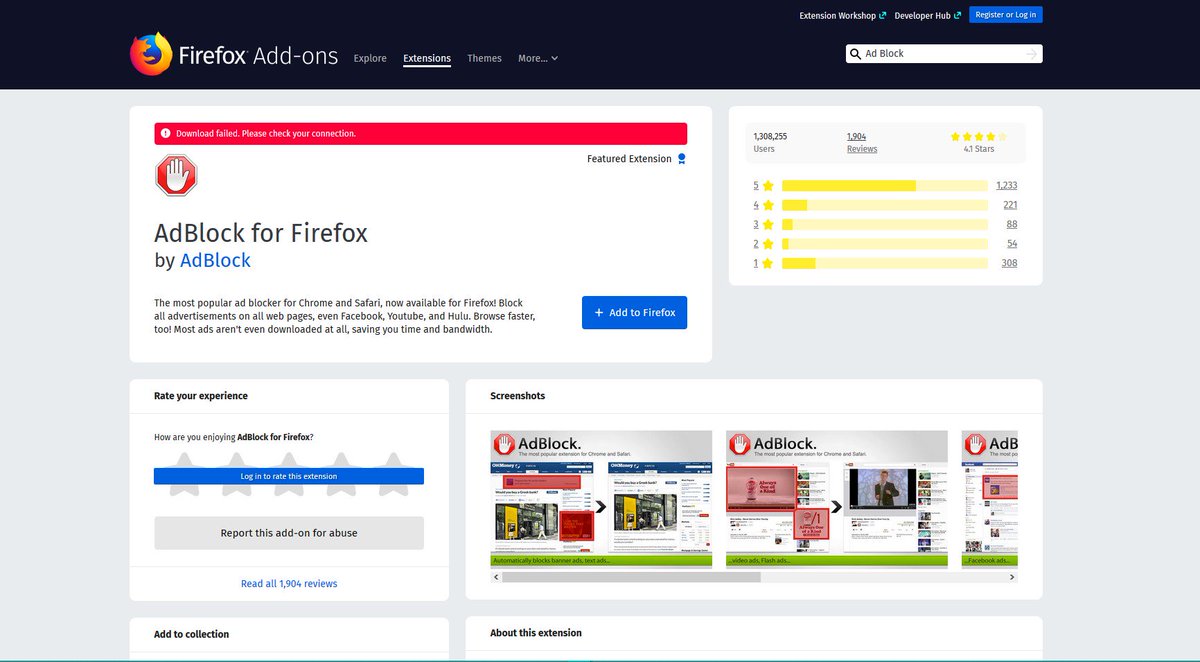Click the star icon beside rating 3
This screenshot has width=1200, height=662.
pyautogui.click(x=768, y=225)
